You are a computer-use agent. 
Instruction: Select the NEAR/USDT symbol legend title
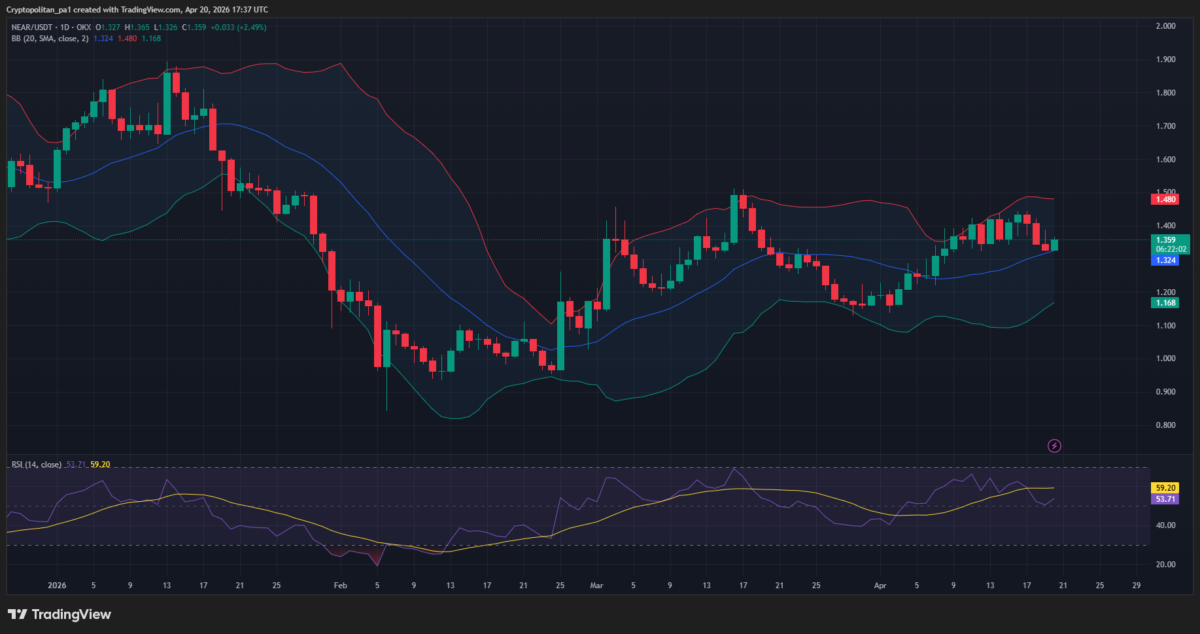pos(50,28)
